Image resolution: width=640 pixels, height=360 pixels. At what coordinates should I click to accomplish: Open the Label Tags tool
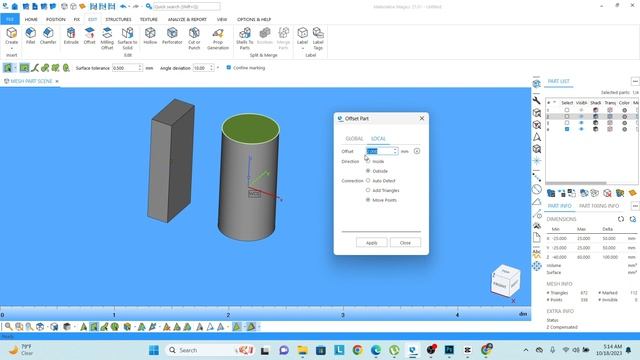click(318, 38)
